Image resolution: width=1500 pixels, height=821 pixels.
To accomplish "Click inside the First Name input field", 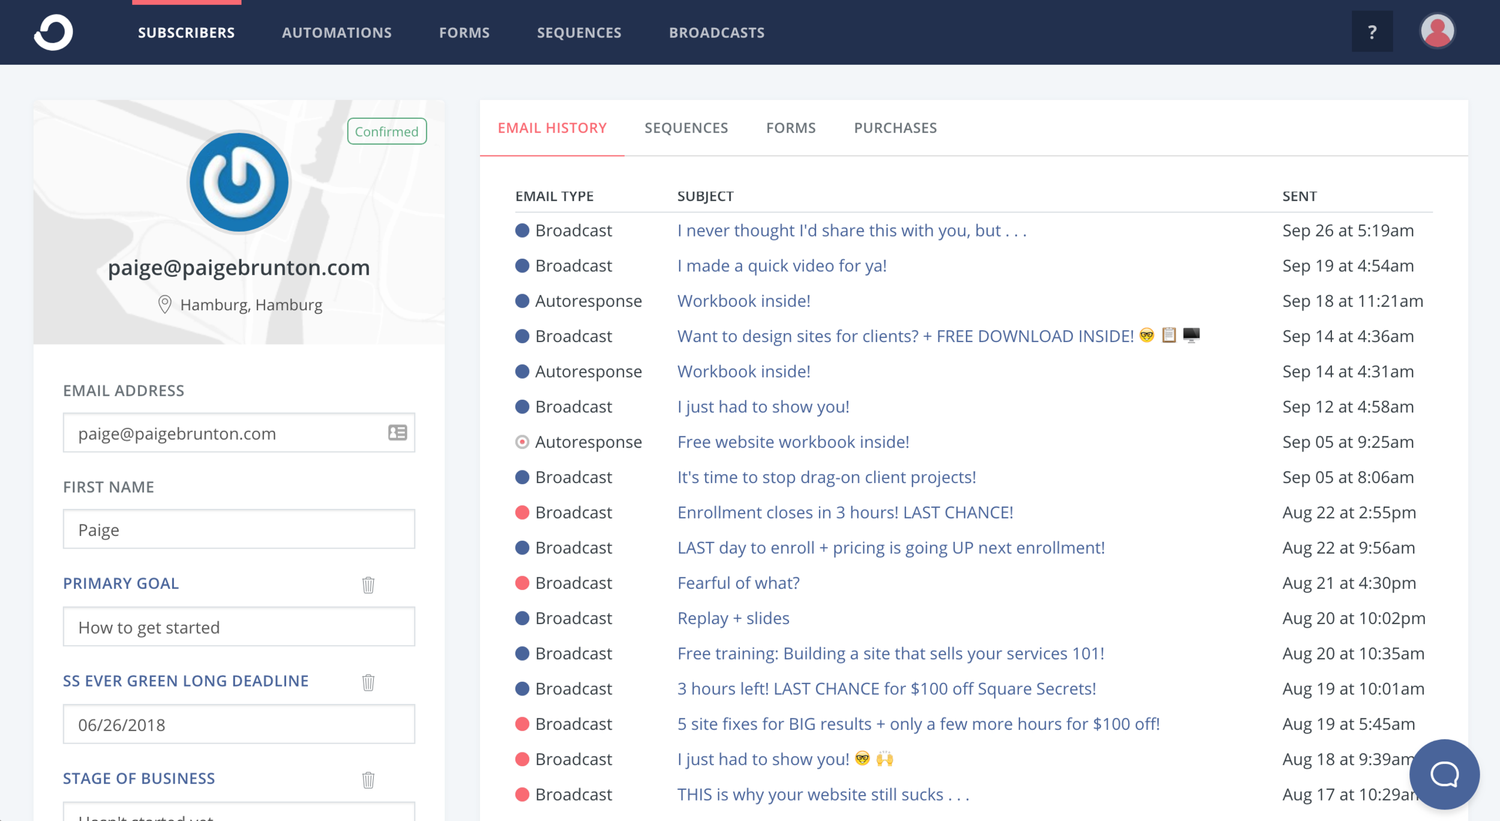I will click(238, 529).
